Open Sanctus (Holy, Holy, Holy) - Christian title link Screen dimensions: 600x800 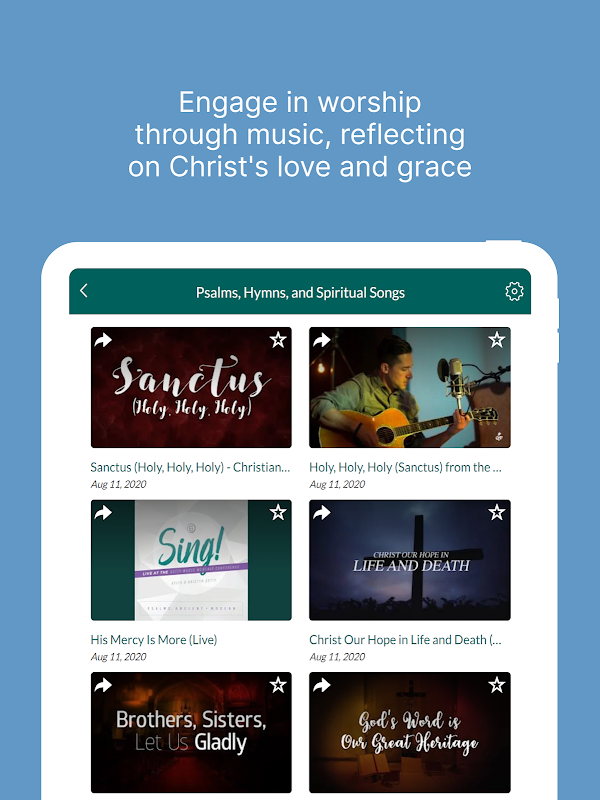[190, 467]
